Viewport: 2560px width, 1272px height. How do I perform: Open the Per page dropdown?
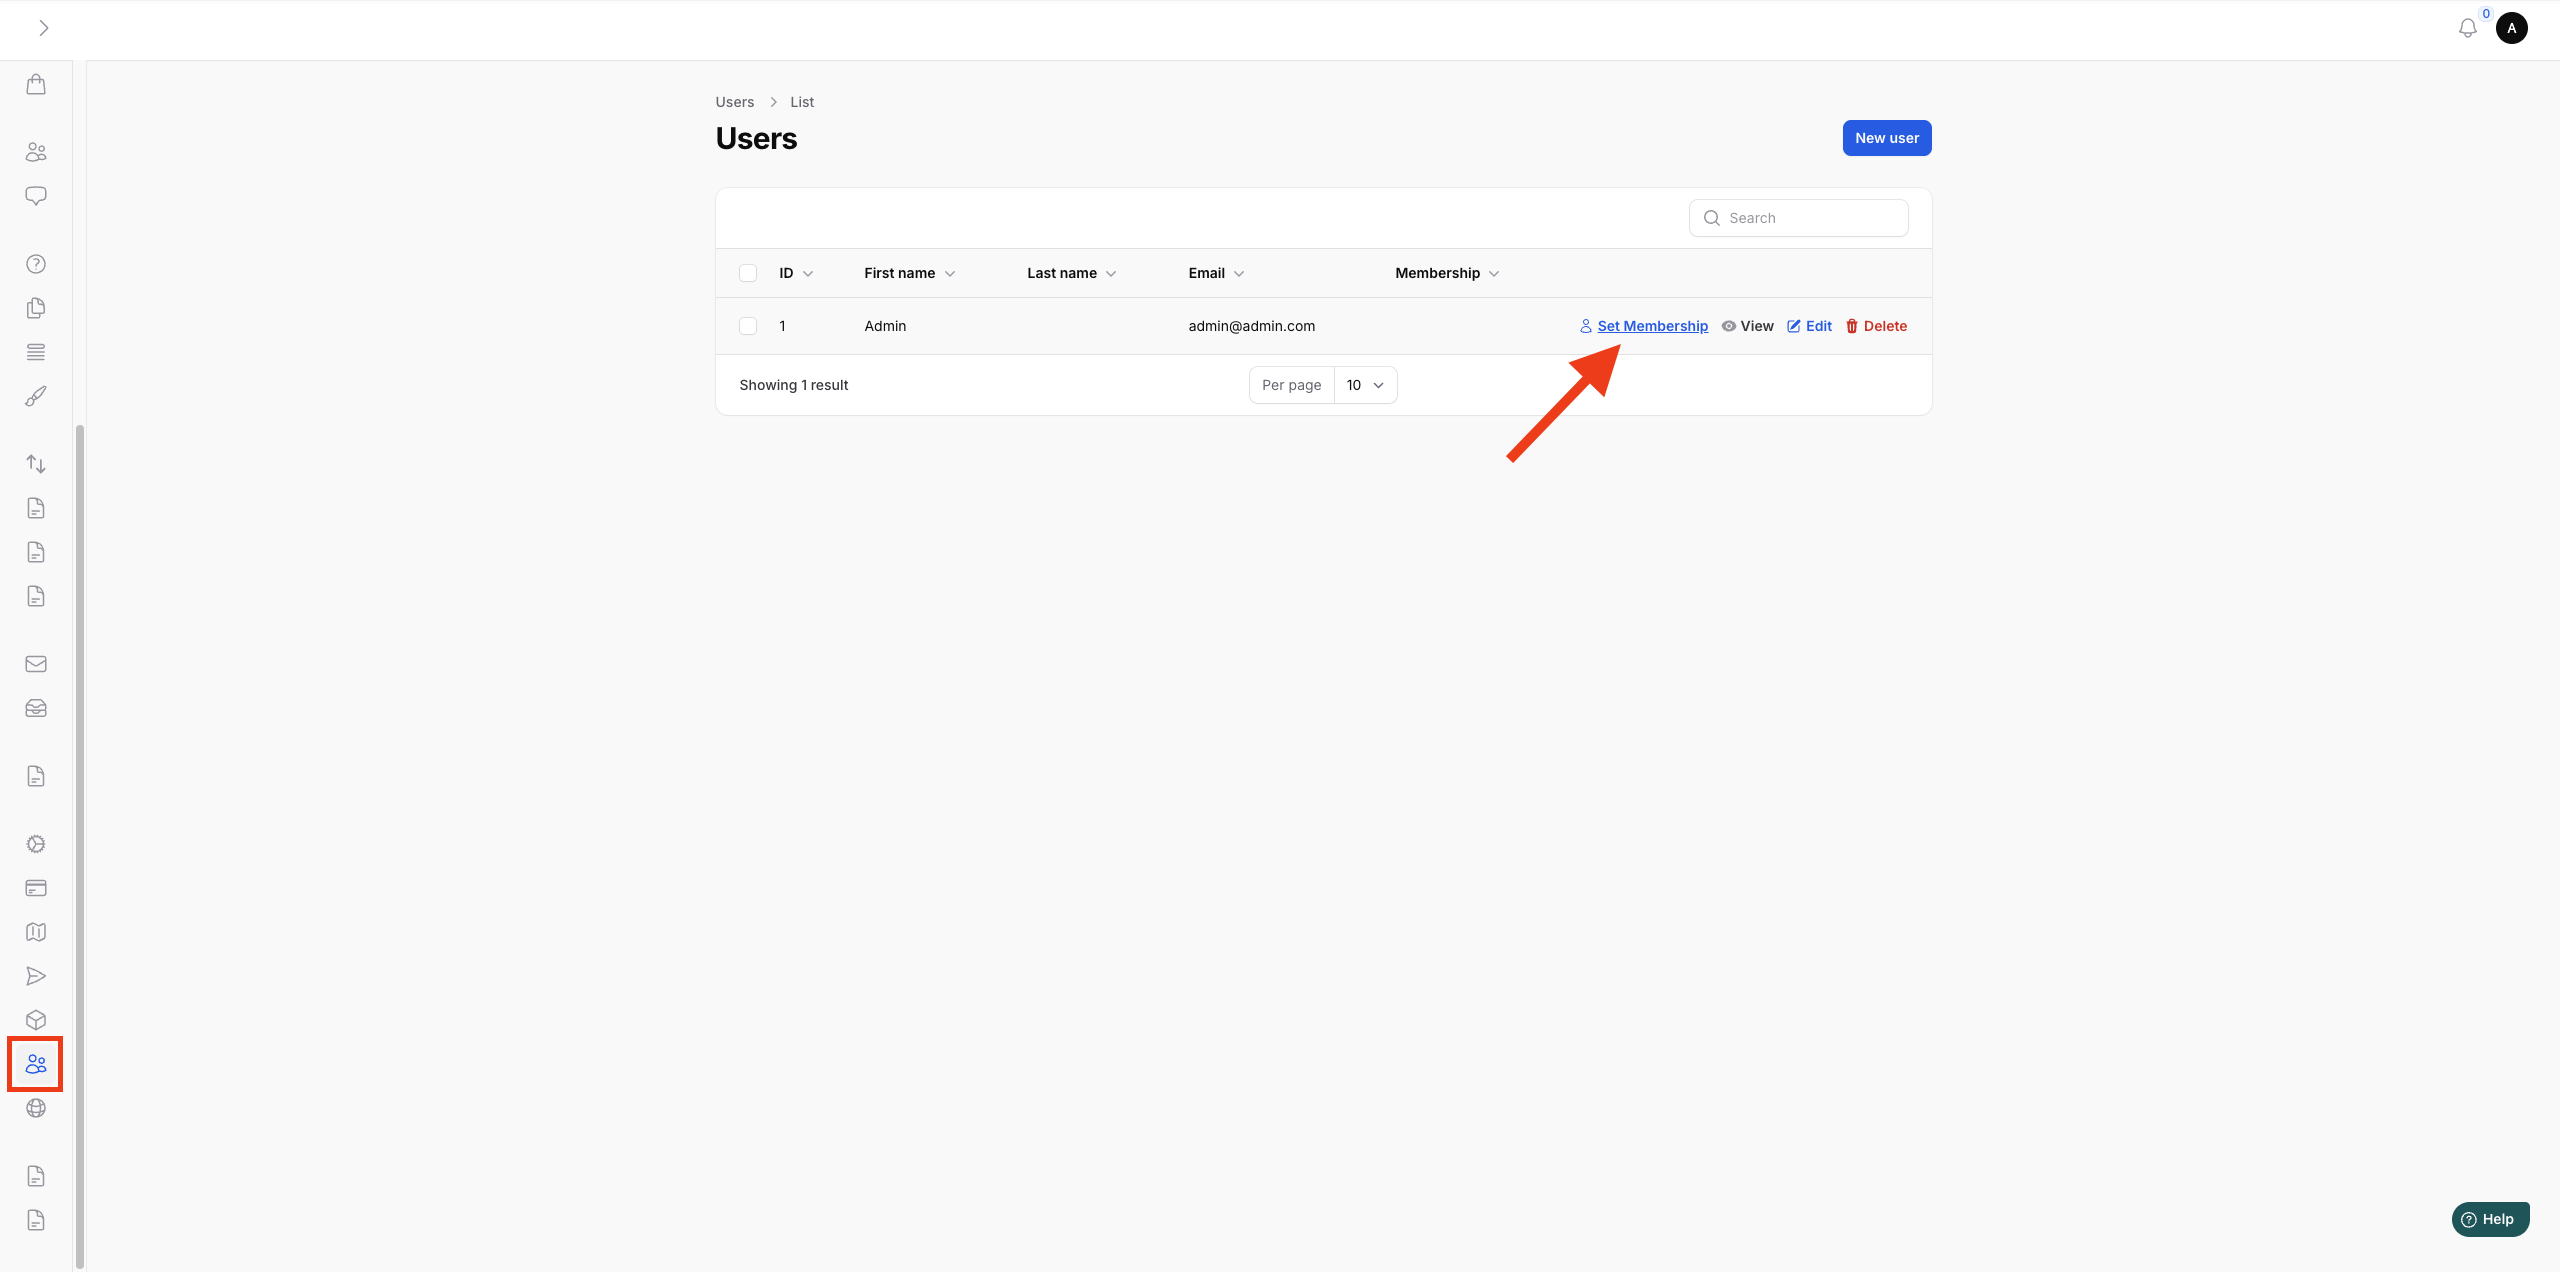pyautogui.click(x=1364, y=385)
